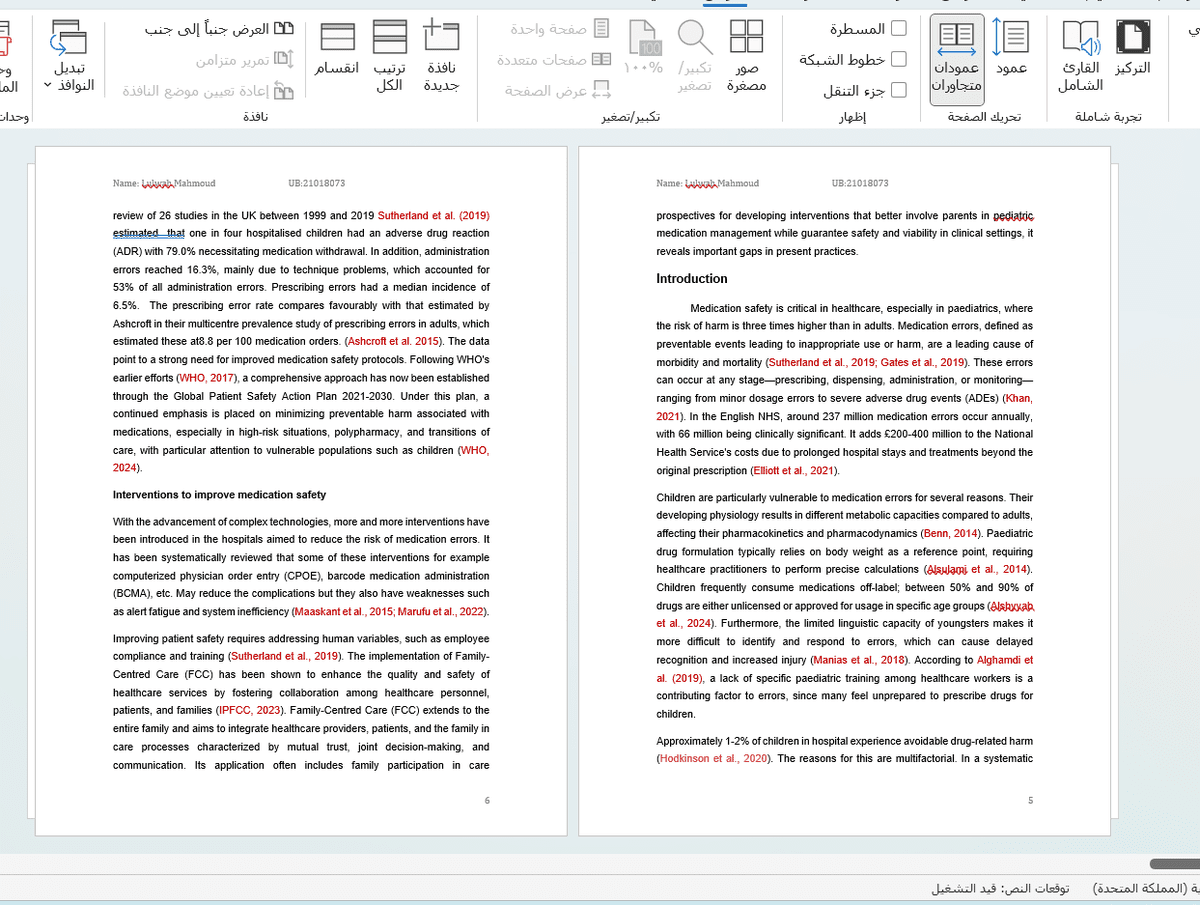Click the misspelled word 'pediatric' on page 5
The width and height of the screenshot is (1200, 905).
tap(1013, 215)
